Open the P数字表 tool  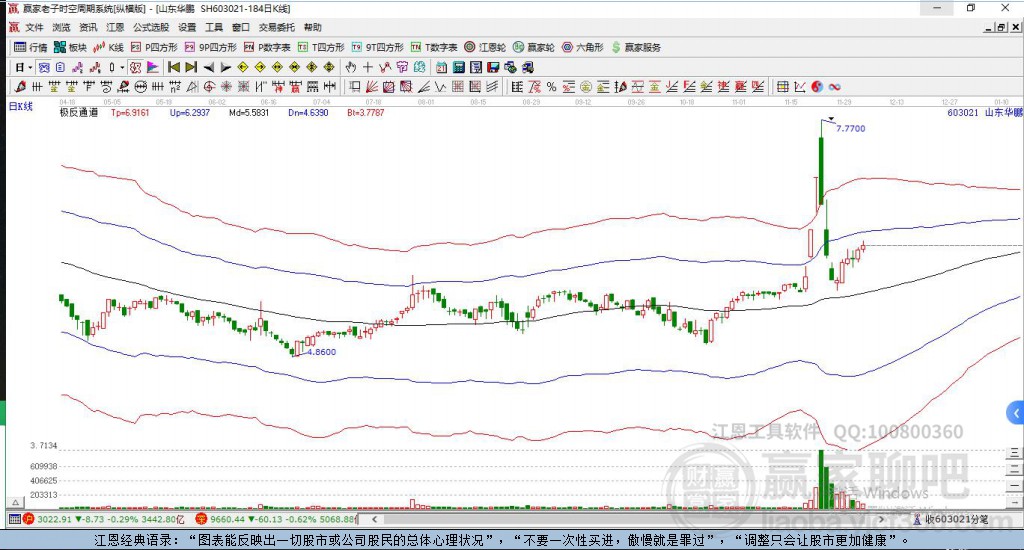[x=267, y=47]
